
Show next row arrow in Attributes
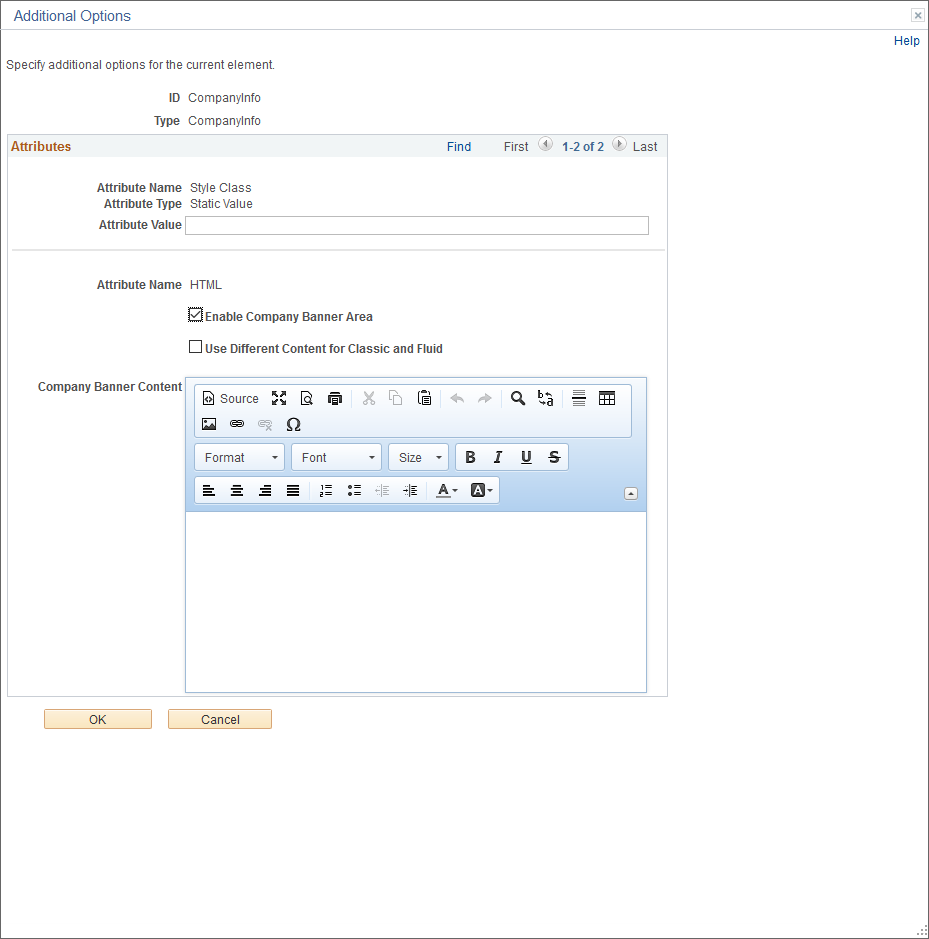(x=619, y=144)
